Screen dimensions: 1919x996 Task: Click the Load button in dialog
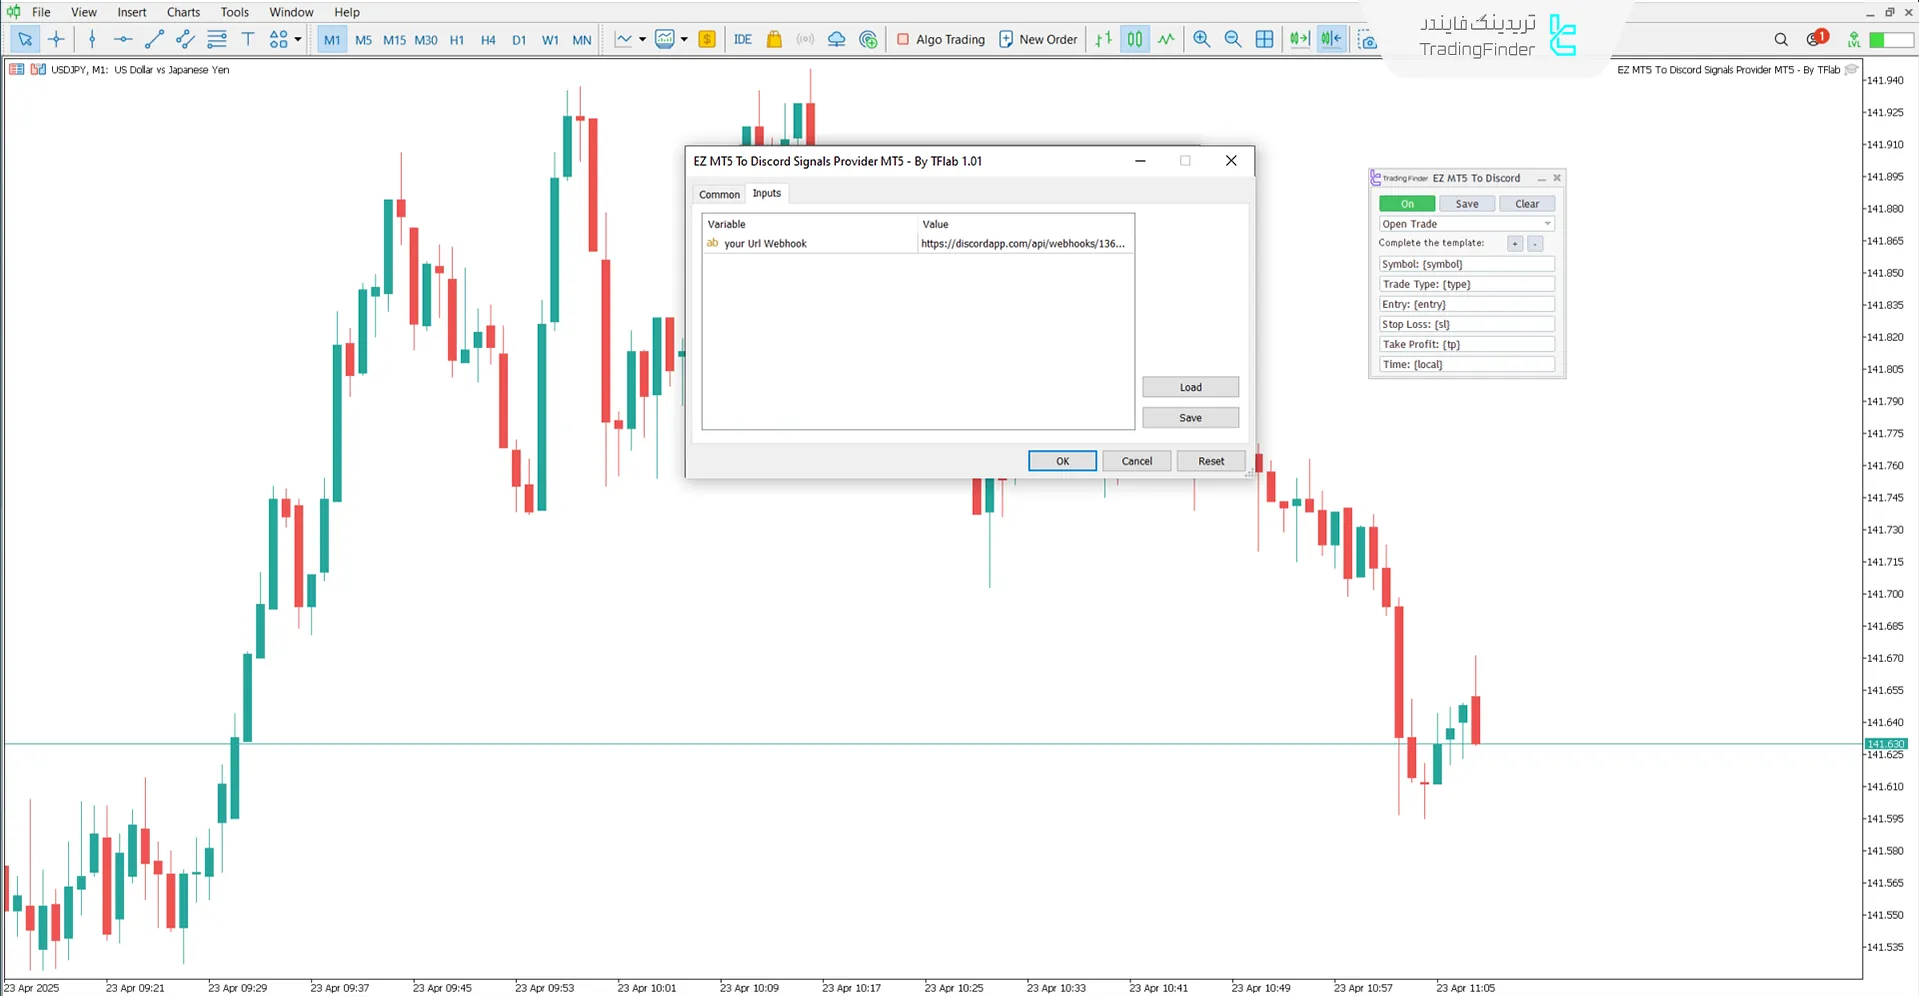pos(1190,387)
